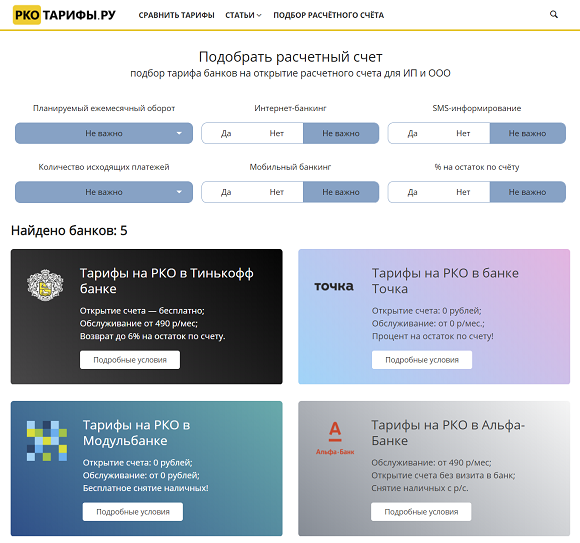
Task: Open Сравнить тарифы menu item
Action: pos(176,15)
